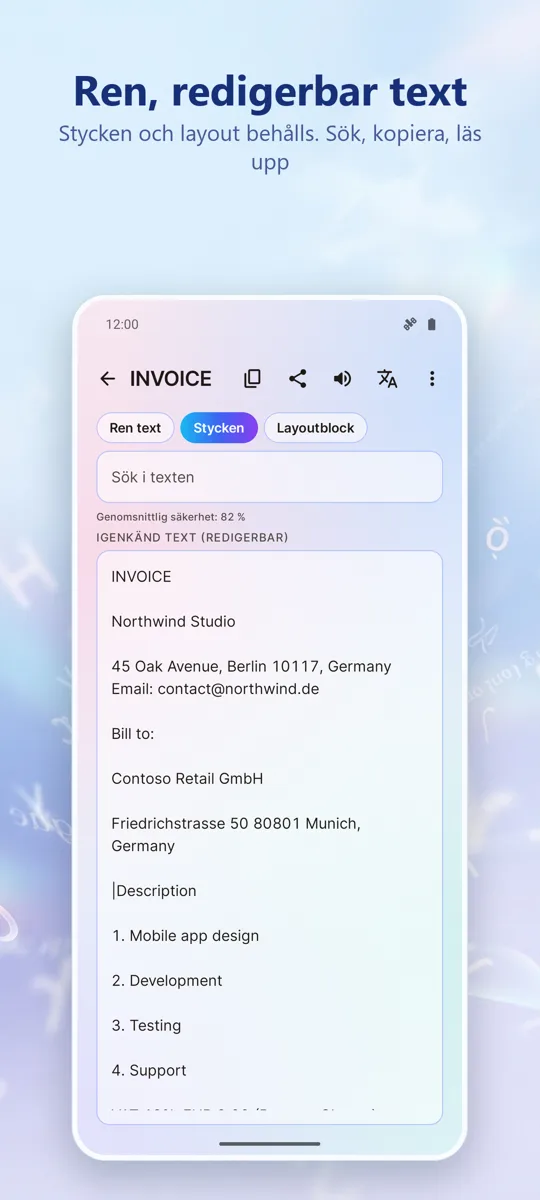This screenshot has height=1200, width=540.
Task: Open the translate icon
Action: pyautogui.click(x=387, y=378)
